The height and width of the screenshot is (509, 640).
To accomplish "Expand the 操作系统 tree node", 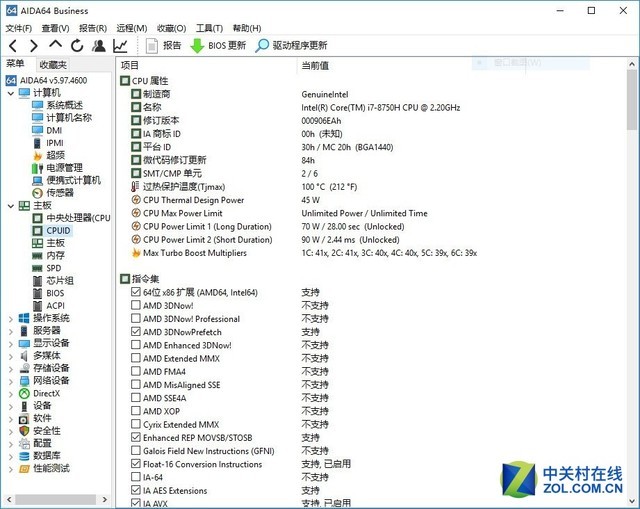I will pos(11,319).
